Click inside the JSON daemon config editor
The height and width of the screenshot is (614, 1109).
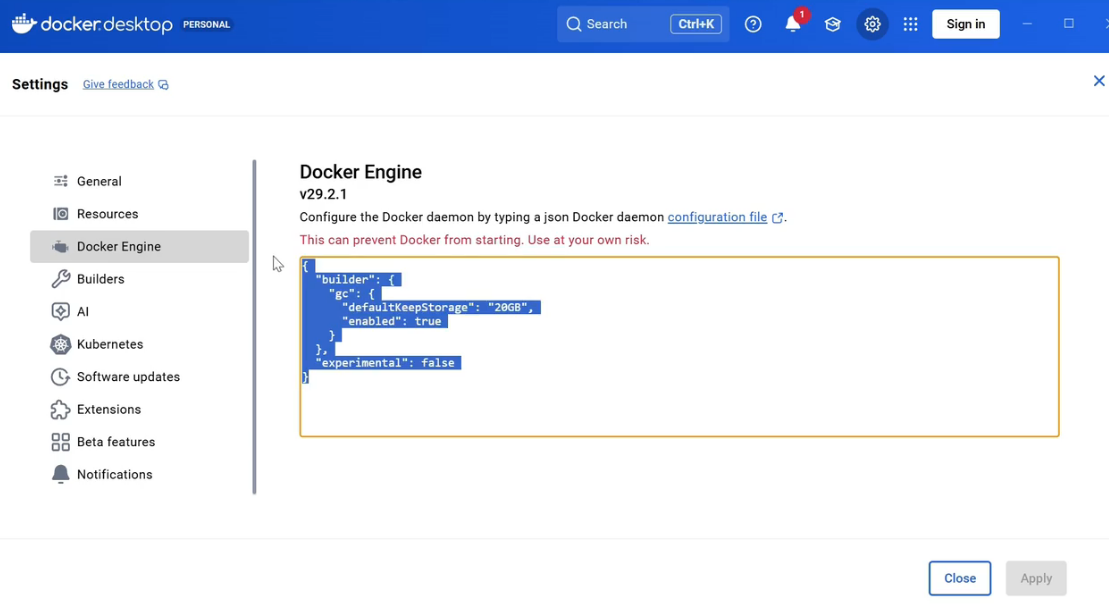[679, 347]
